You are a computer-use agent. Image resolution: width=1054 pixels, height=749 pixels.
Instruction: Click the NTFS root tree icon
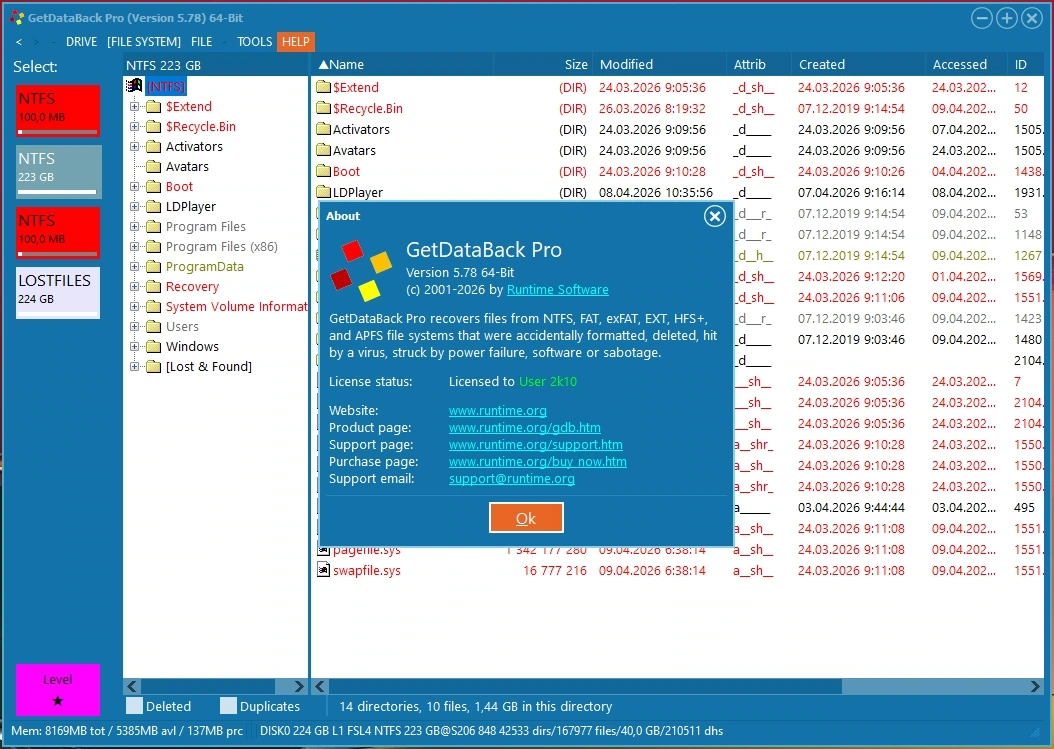pos(134,85)
